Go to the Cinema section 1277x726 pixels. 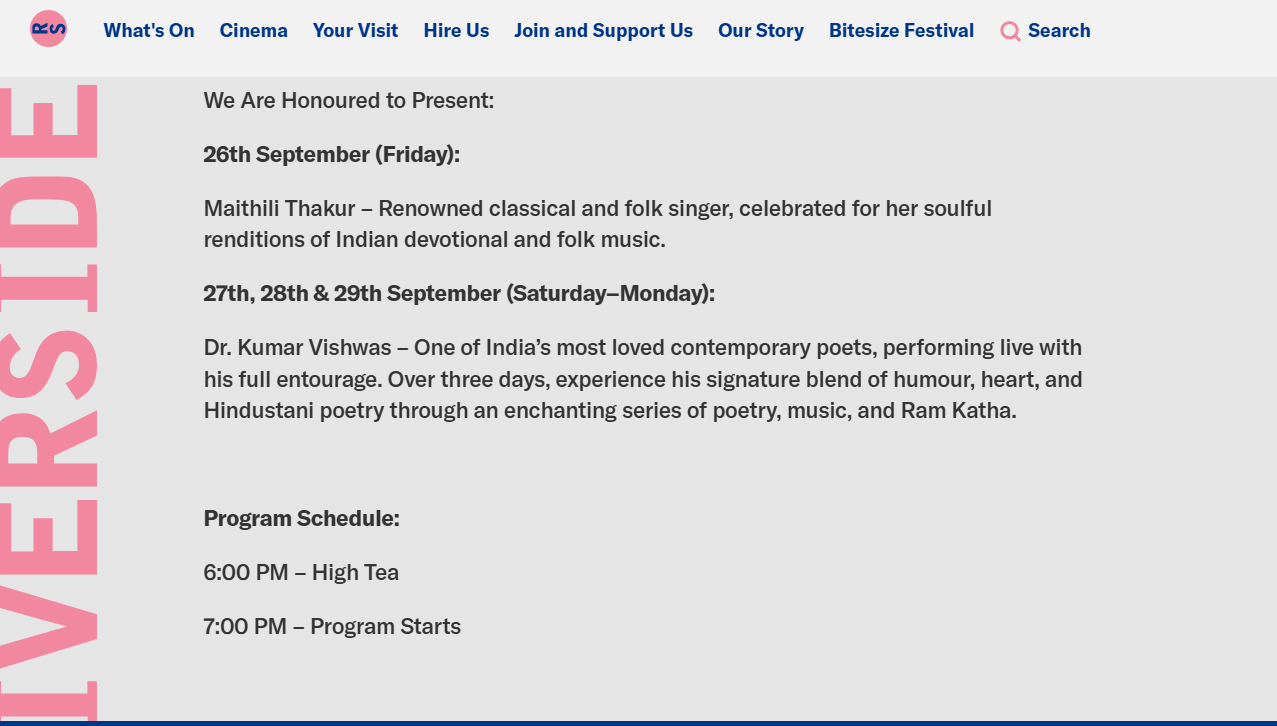coord(253,31)
